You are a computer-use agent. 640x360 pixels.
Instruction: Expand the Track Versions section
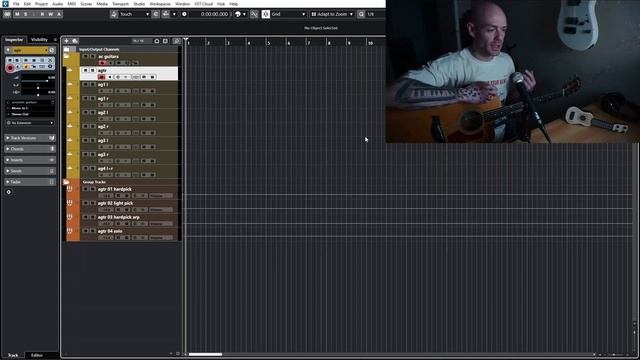30,138
